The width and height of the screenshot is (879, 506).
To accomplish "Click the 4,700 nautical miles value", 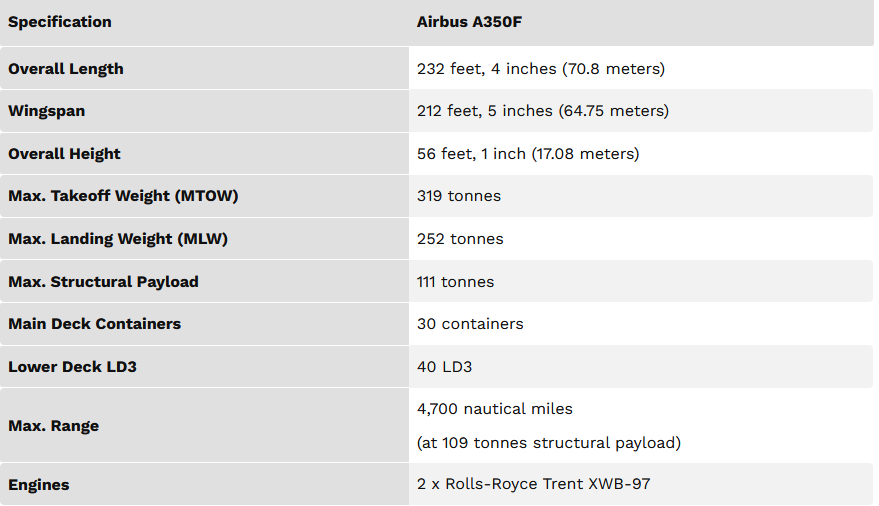I will (x=495, y=408).
